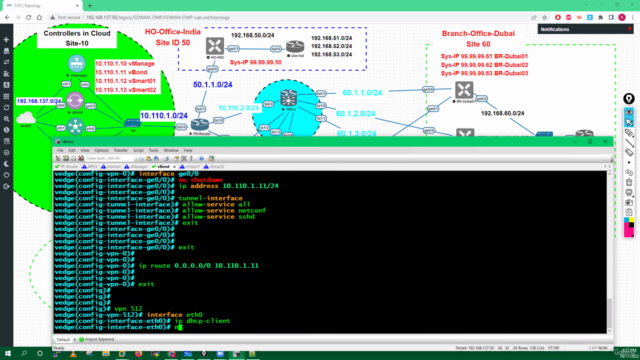This screenshot has width=640, height=360.
Task: Switch to the vSmart2 session tab
Action: [x=214, y=167]
